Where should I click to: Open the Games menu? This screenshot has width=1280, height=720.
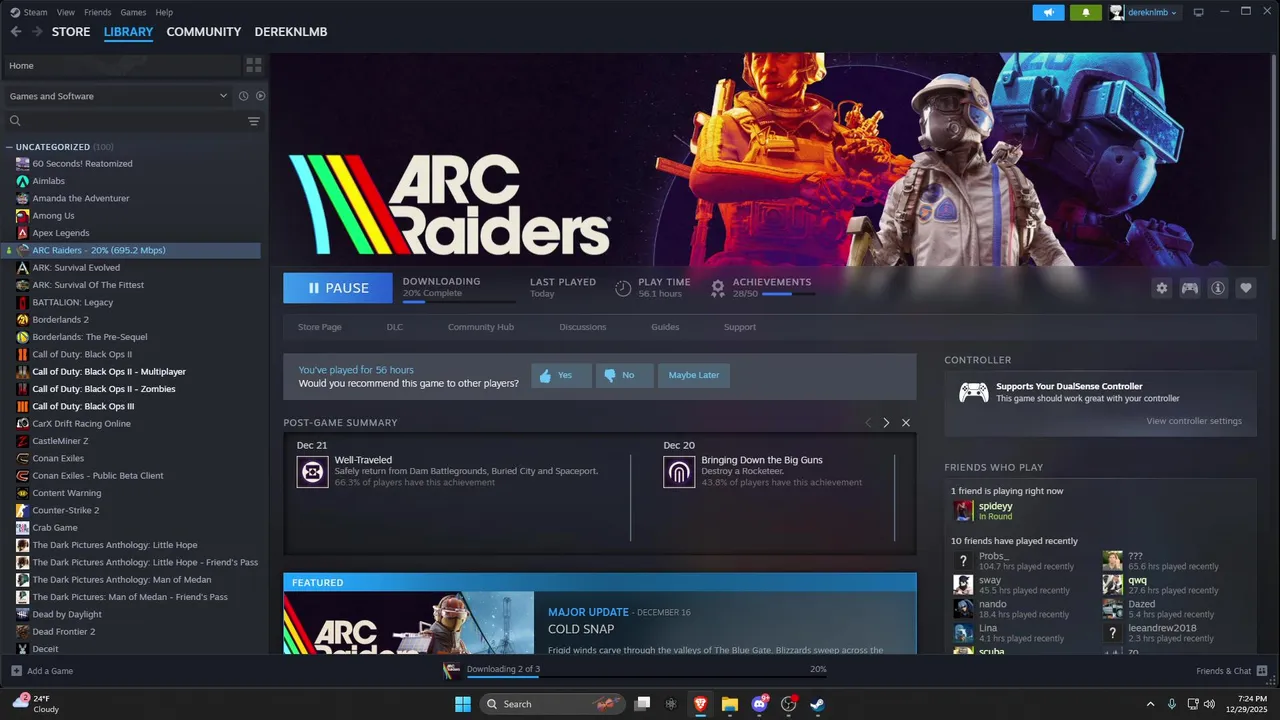133,12
